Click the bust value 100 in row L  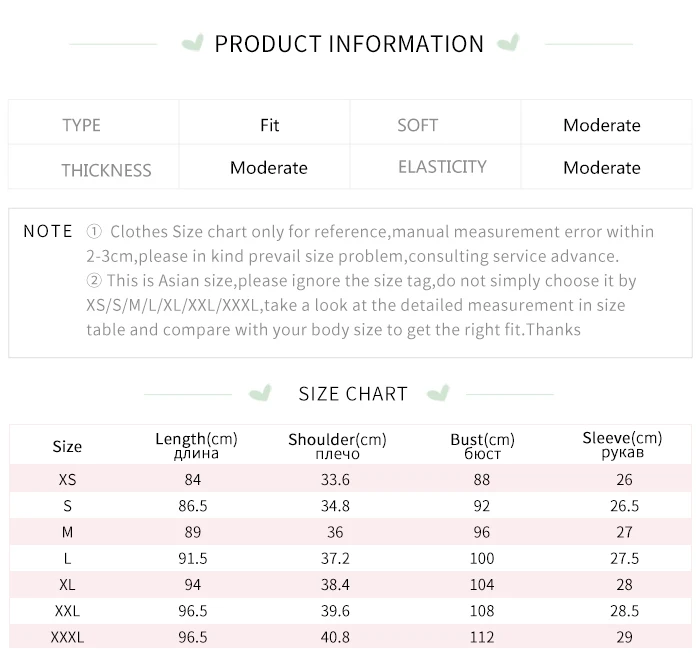point(482,558)
